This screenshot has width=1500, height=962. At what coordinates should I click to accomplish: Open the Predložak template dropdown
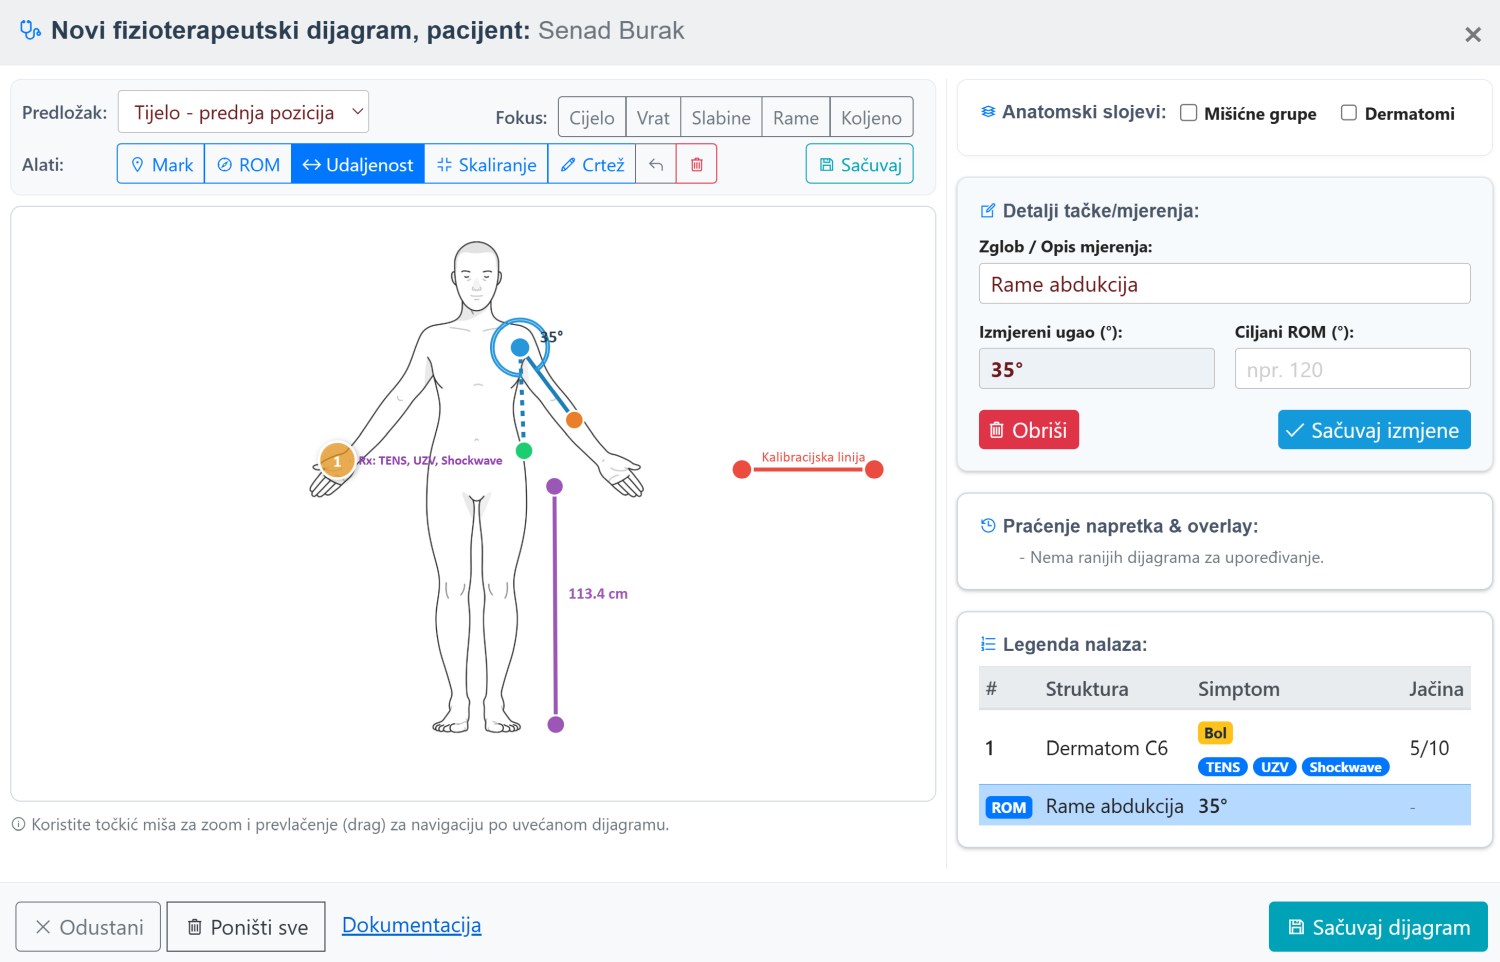(x=243, y=112)
